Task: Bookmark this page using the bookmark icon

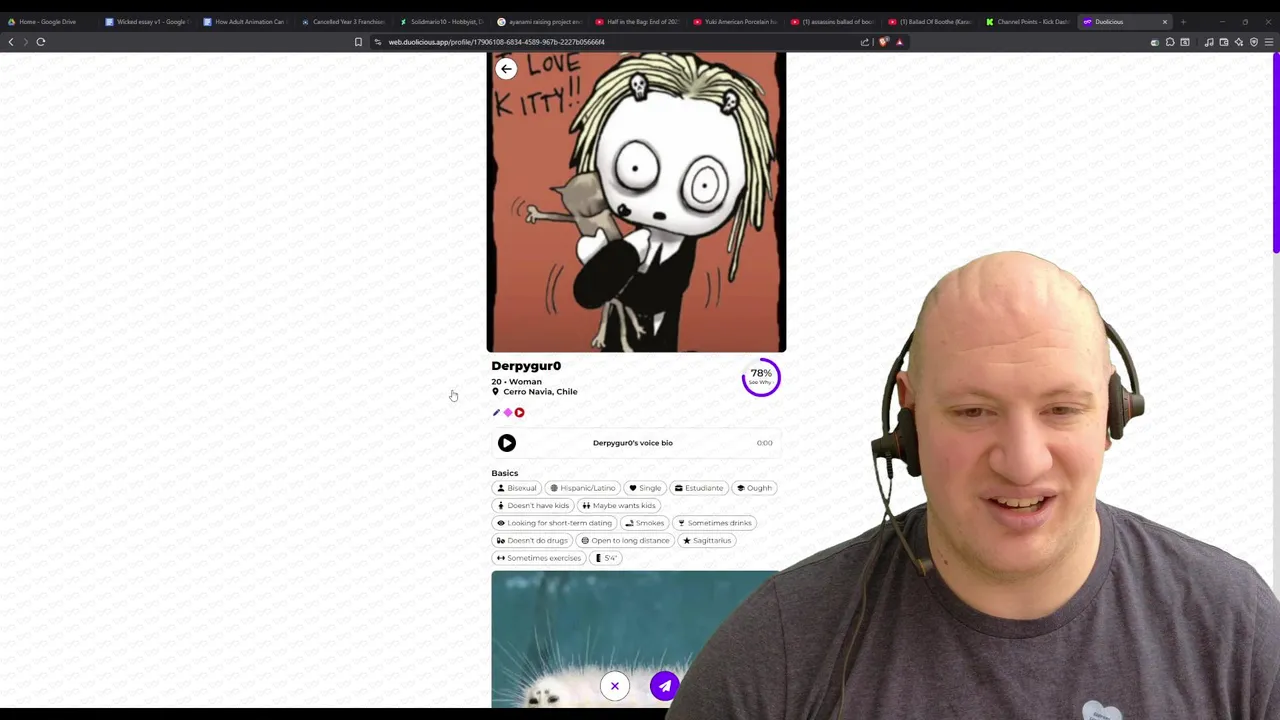Action: click(358, 42)
